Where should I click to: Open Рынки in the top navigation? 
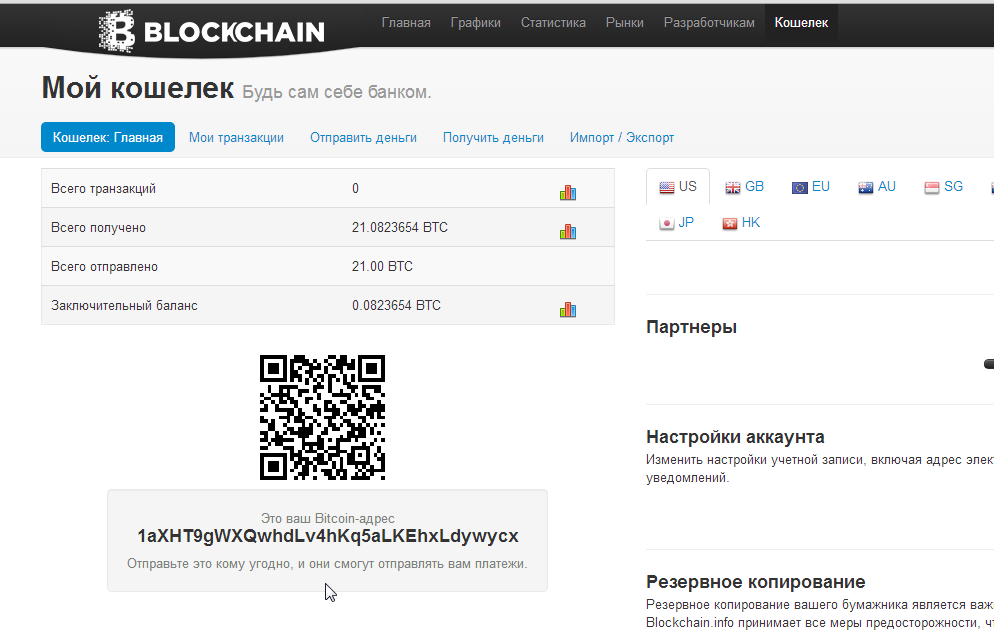624,23
